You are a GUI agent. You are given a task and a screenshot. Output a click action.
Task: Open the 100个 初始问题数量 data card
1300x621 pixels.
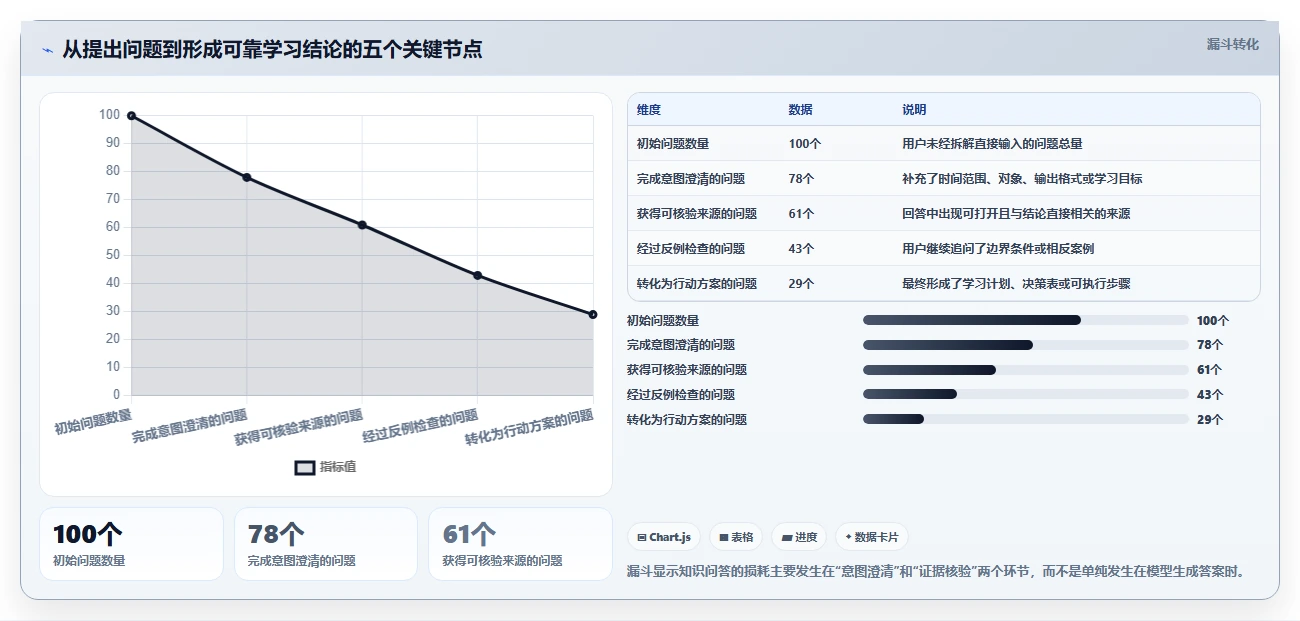pyautogui.click(x=131, y=544)
